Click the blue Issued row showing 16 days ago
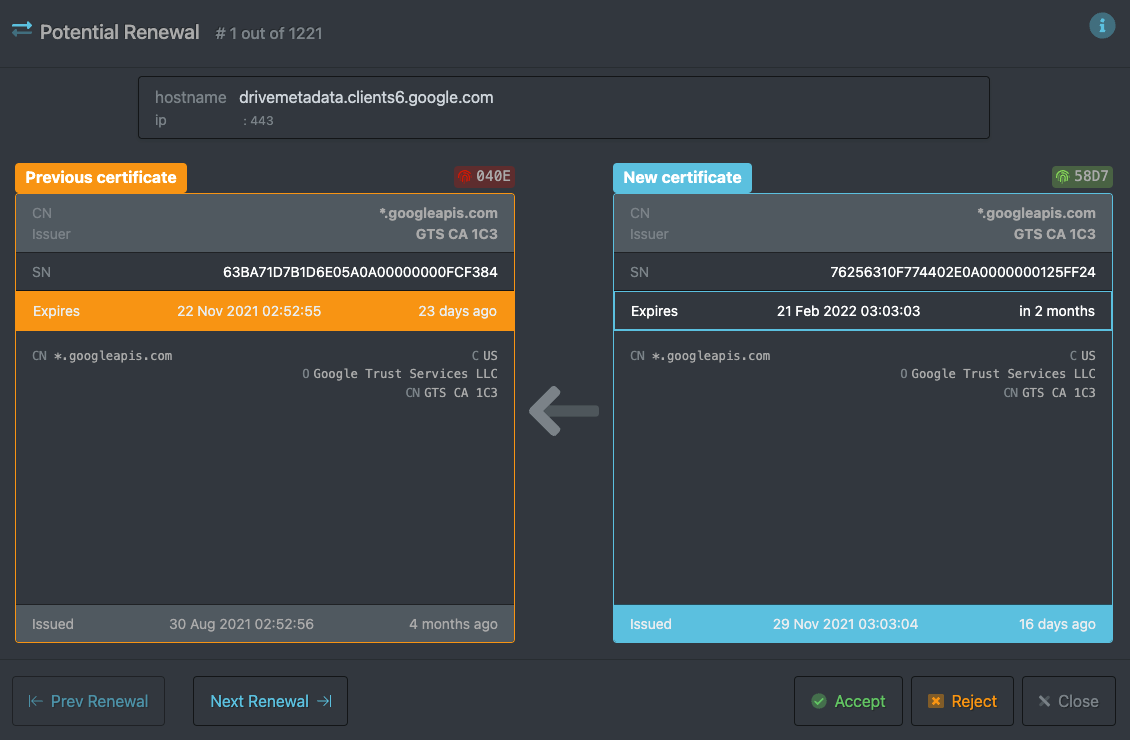This screenshot has width=1130, height=740. point(862,624)
